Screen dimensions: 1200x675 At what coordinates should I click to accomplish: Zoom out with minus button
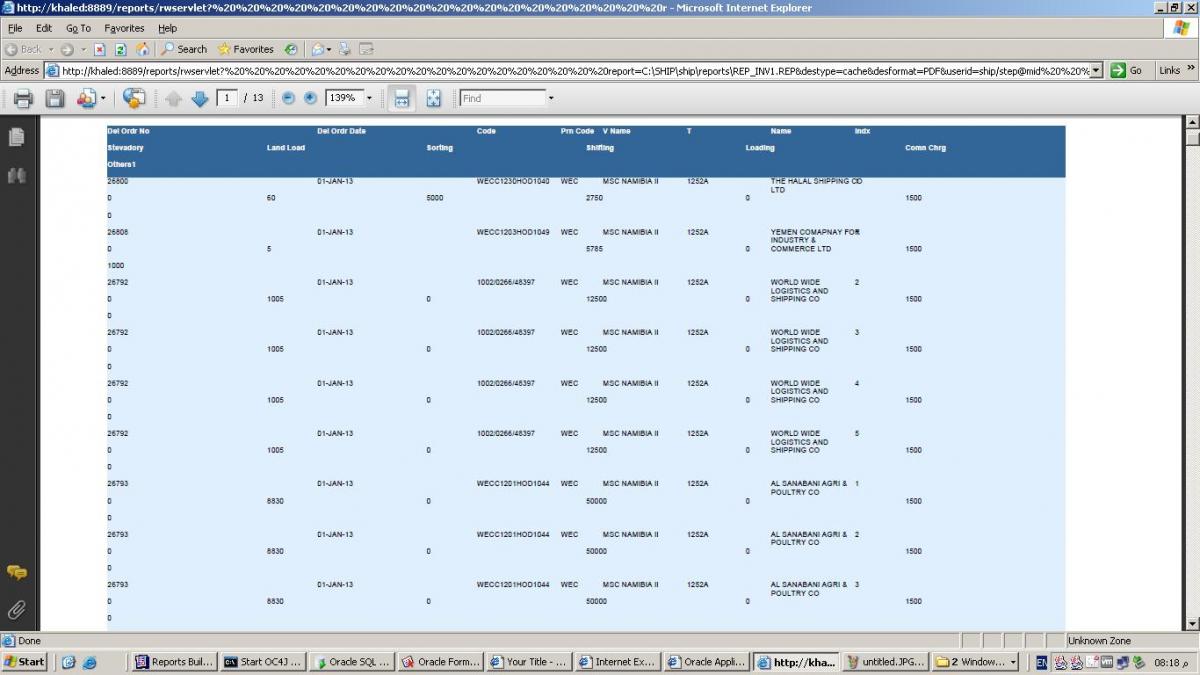click(x=288, y=98)
